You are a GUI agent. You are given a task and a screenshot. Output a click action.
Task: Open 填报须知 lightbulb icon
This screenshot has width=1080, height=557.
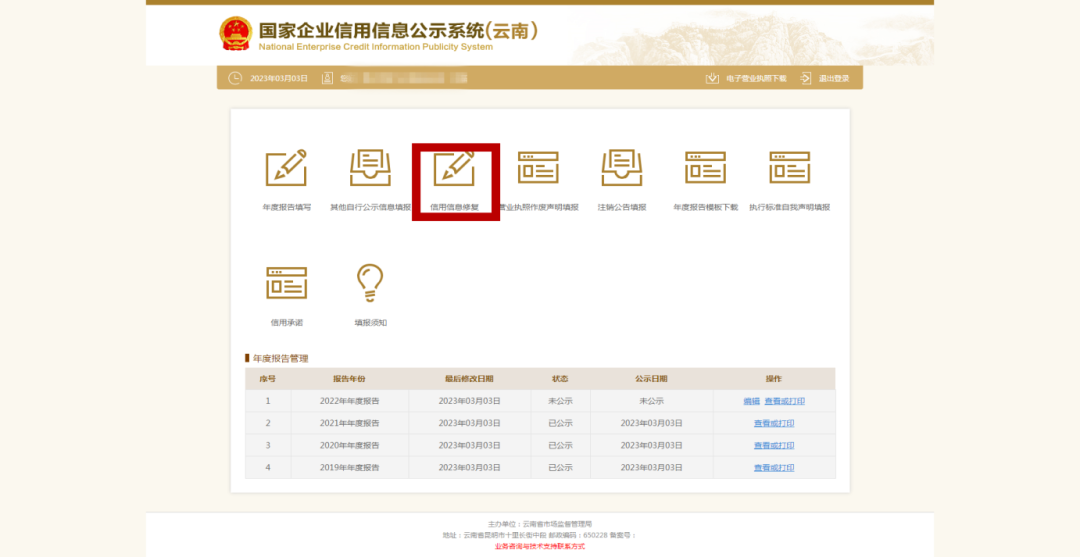tap(371, 283)
